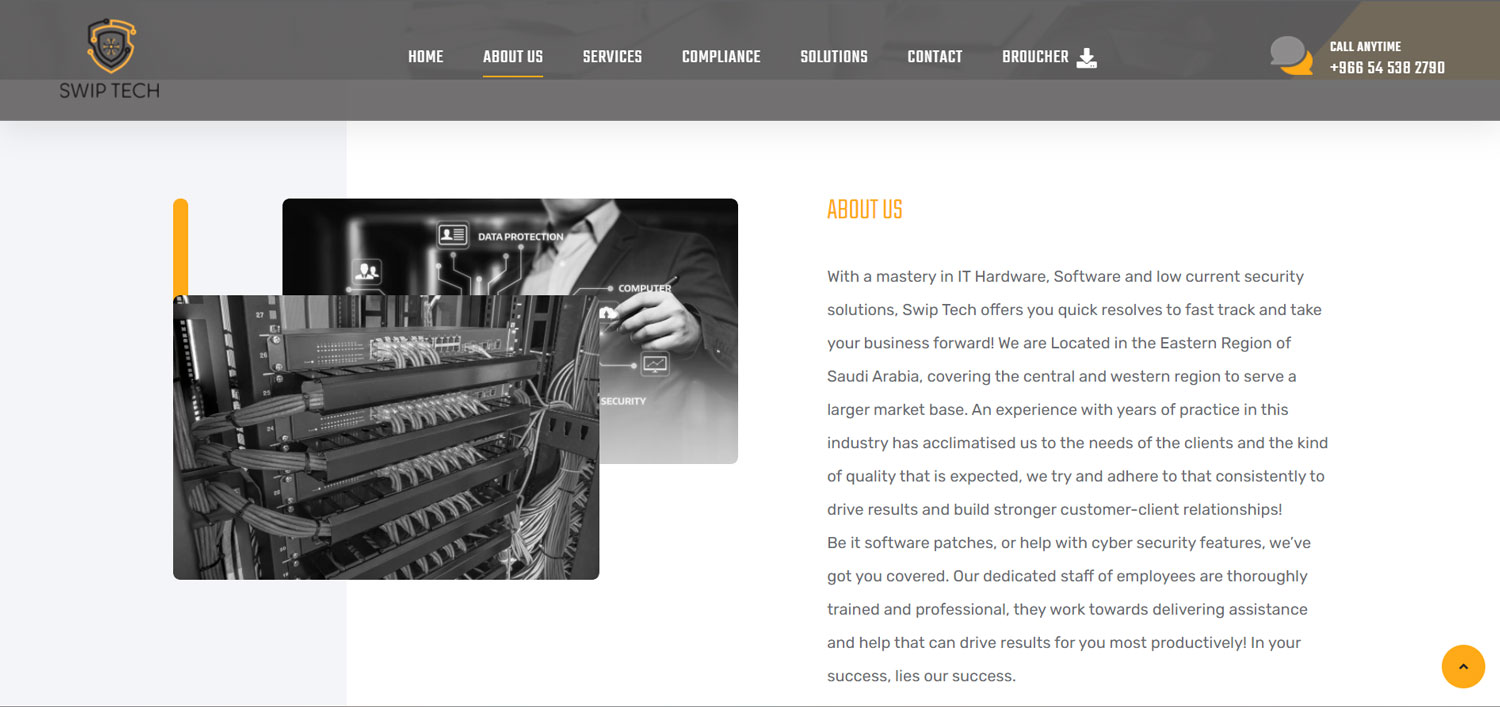
Task: Click the last line "success, lies our success."
Action: tap(921, 676)
